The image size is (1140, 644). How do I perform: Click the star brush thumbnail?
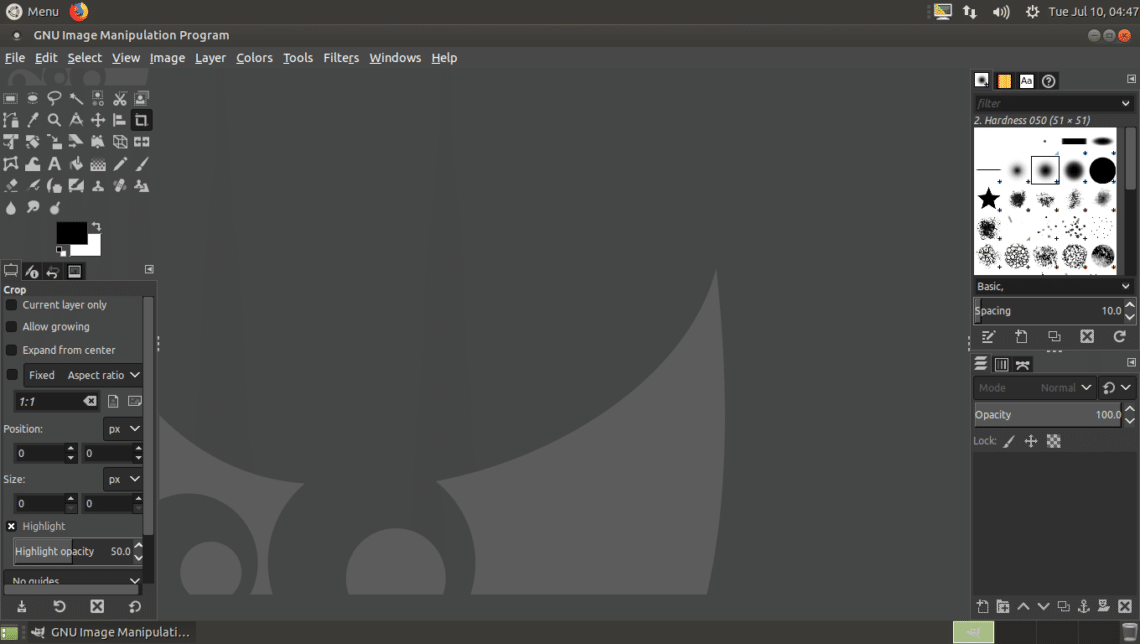tap(988, 198)
